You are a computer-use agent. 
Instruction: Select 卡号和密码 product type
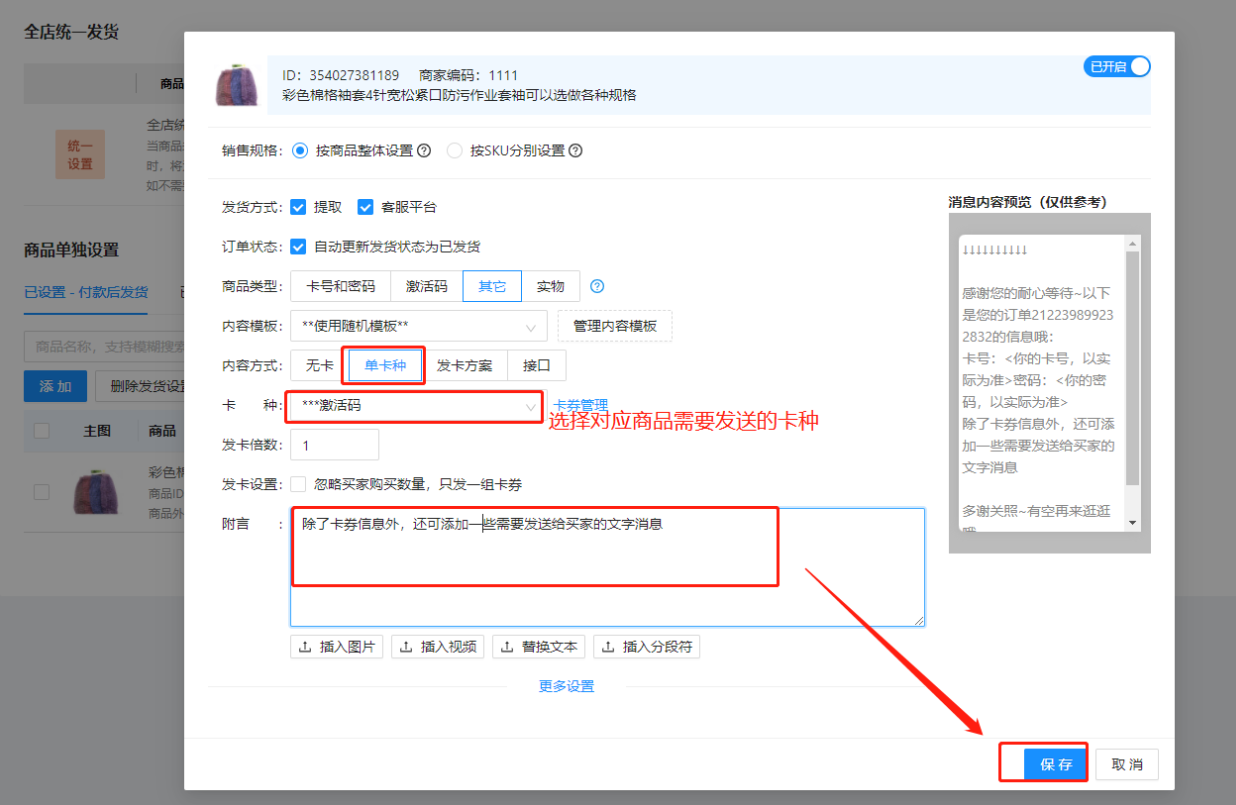tap(340, 286)
